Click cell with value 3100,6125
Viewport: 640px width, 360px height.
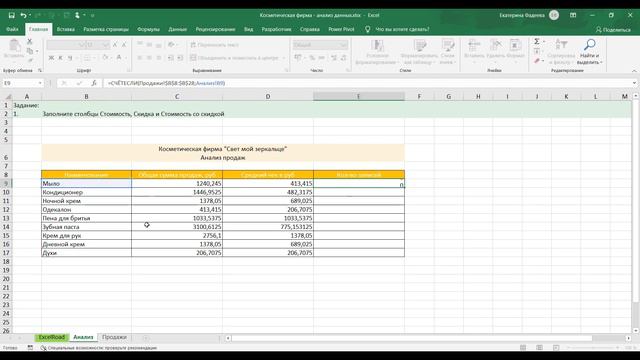[177, 227]
